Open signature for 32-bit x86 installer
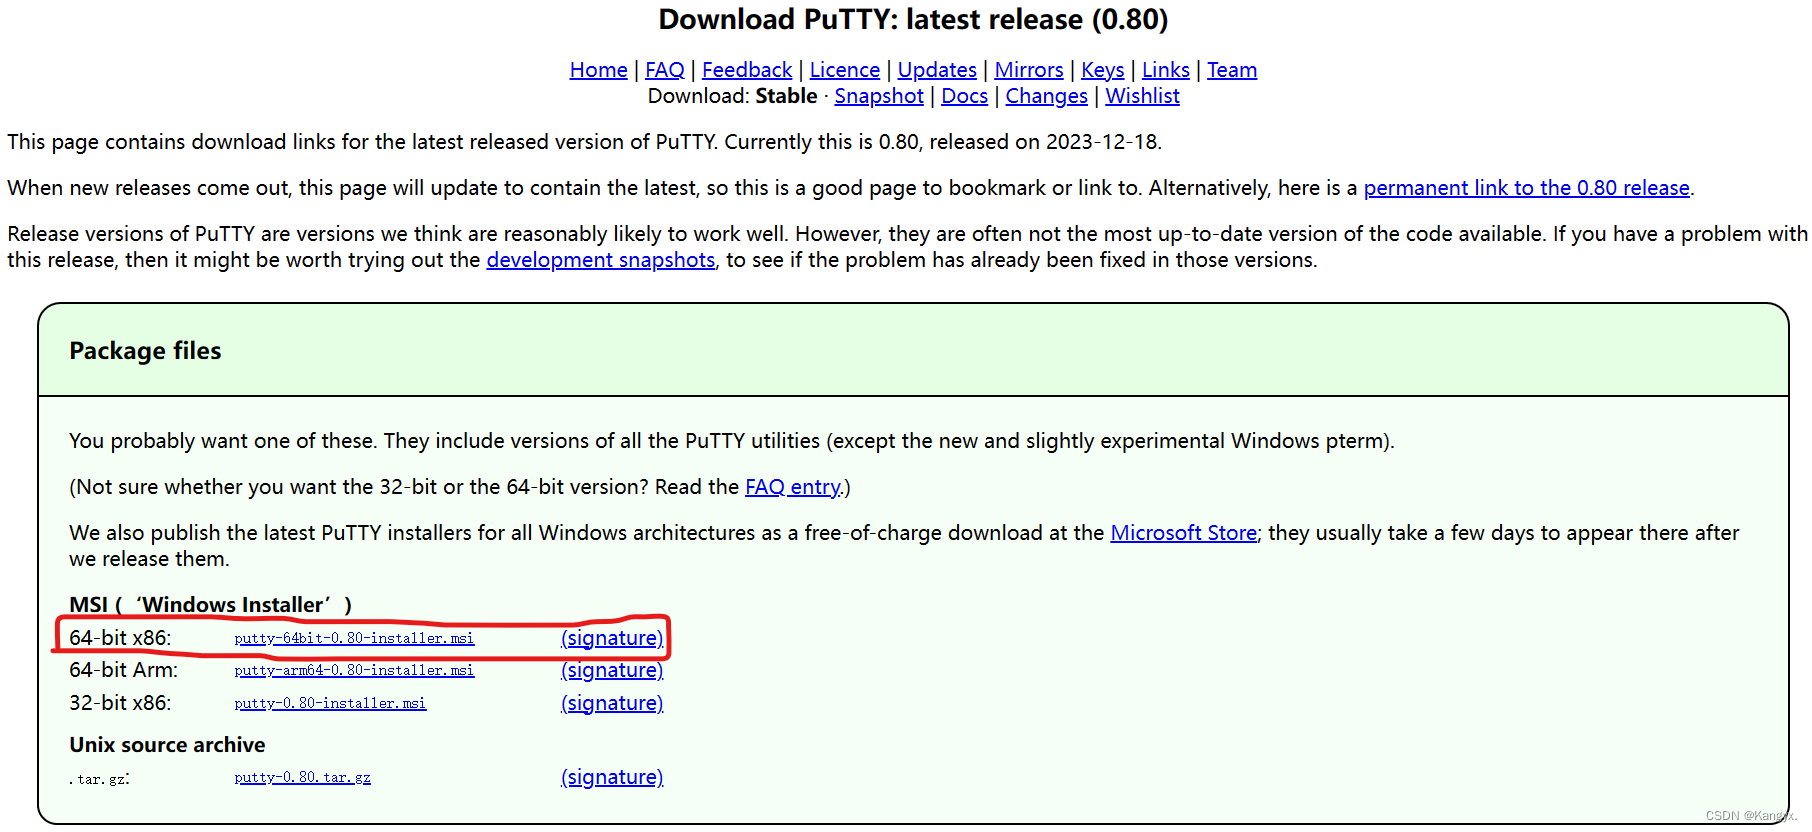1812x832 pixels. (612, 703)
